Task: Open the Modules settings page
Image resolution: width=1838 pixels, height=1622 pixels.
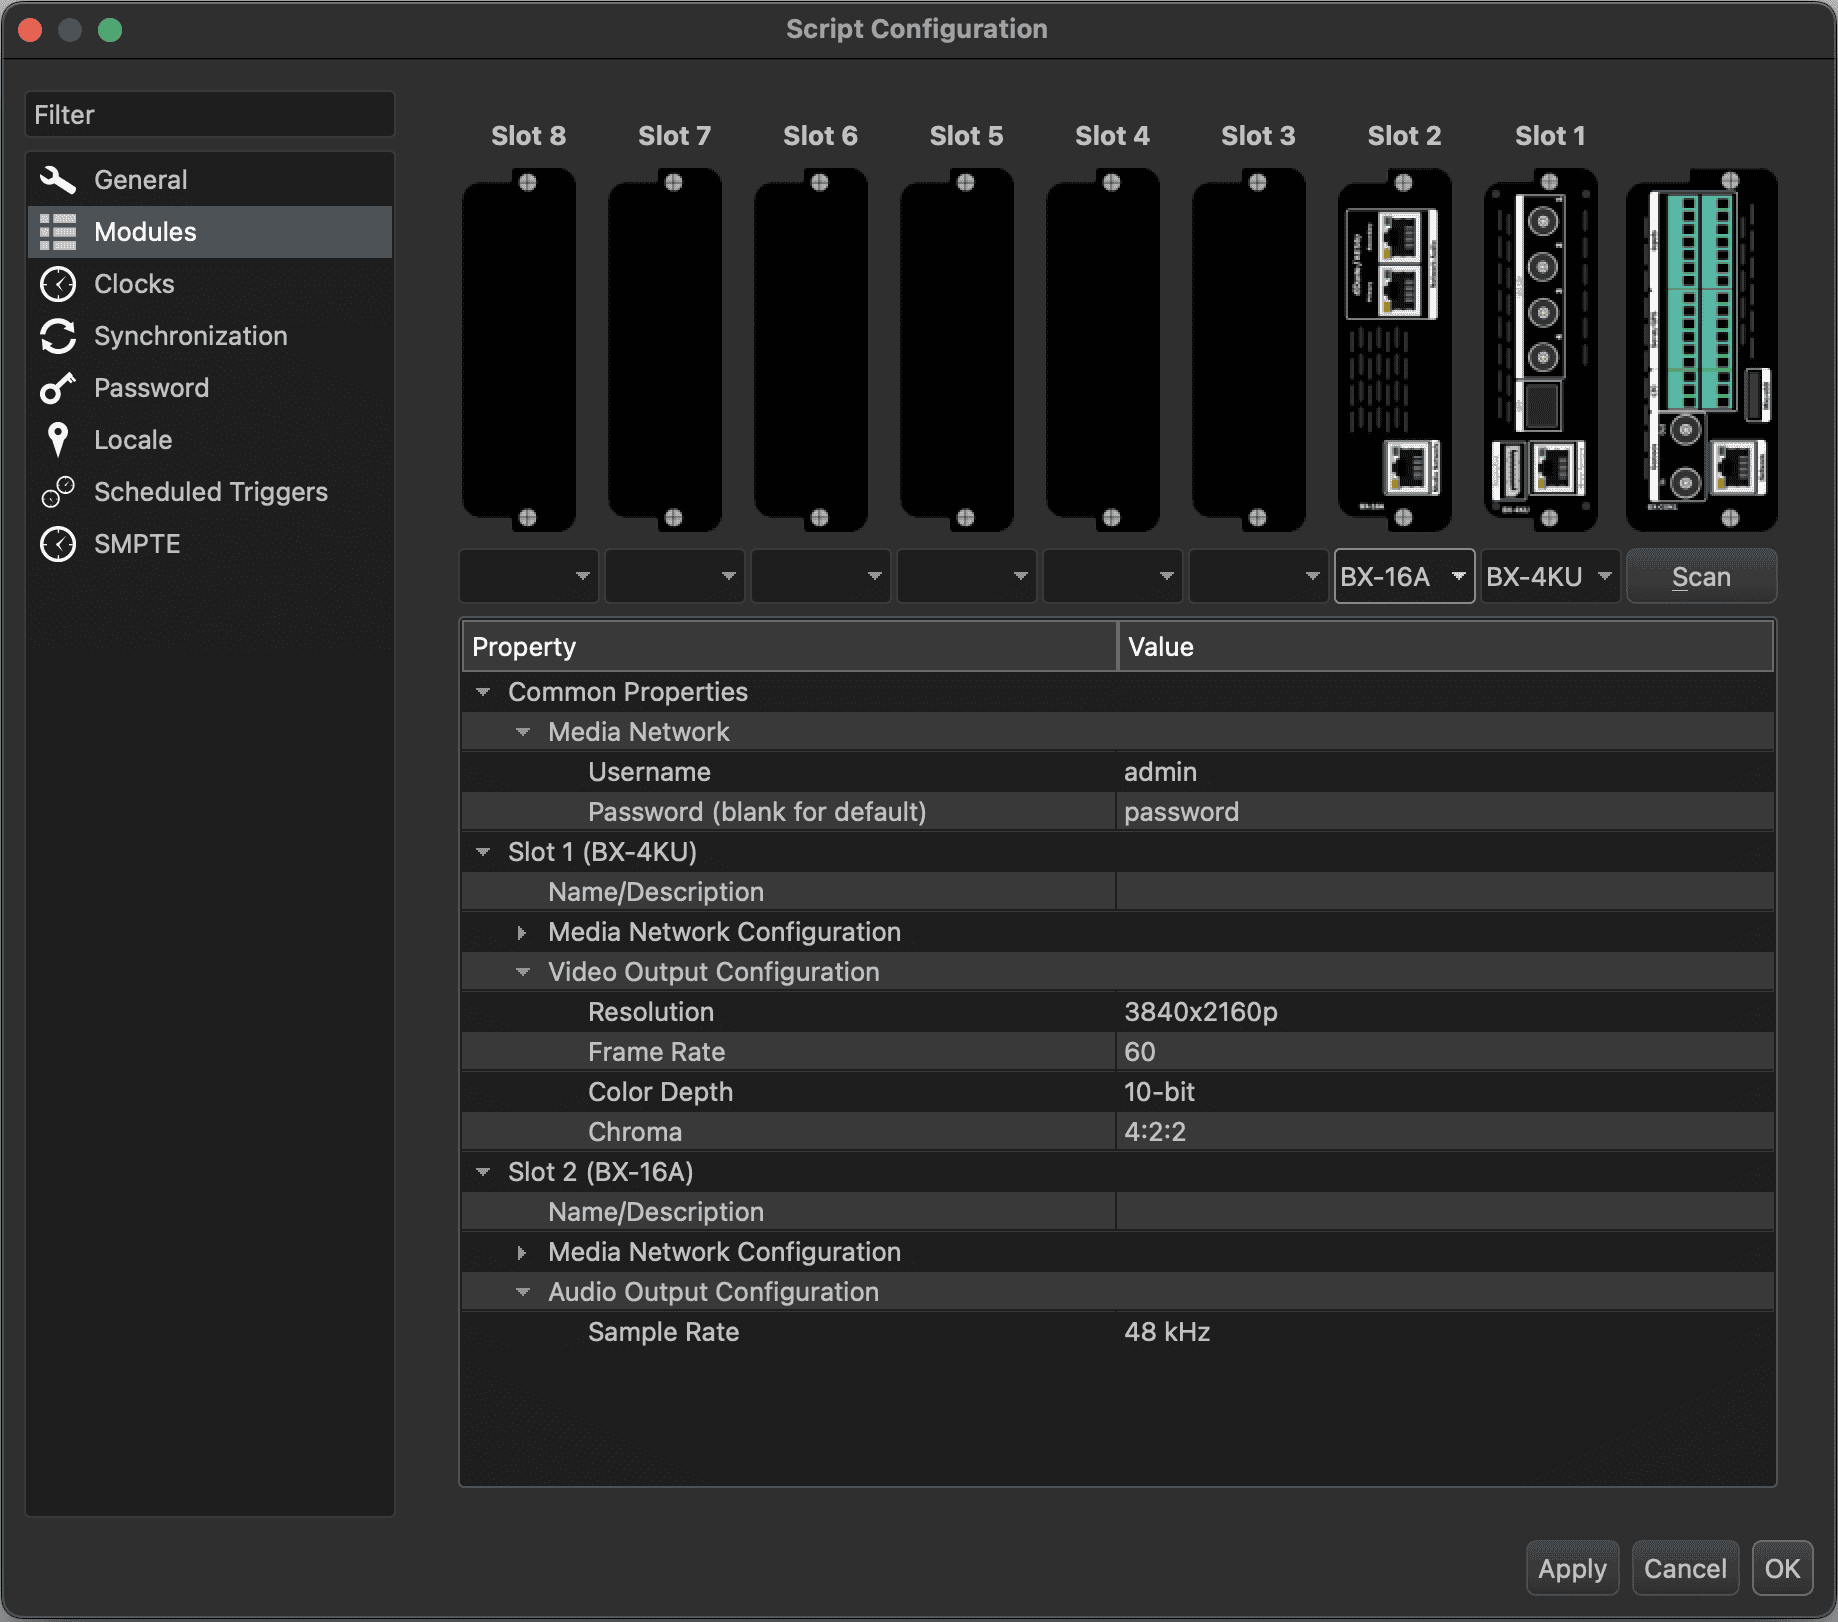Action: 145,232
